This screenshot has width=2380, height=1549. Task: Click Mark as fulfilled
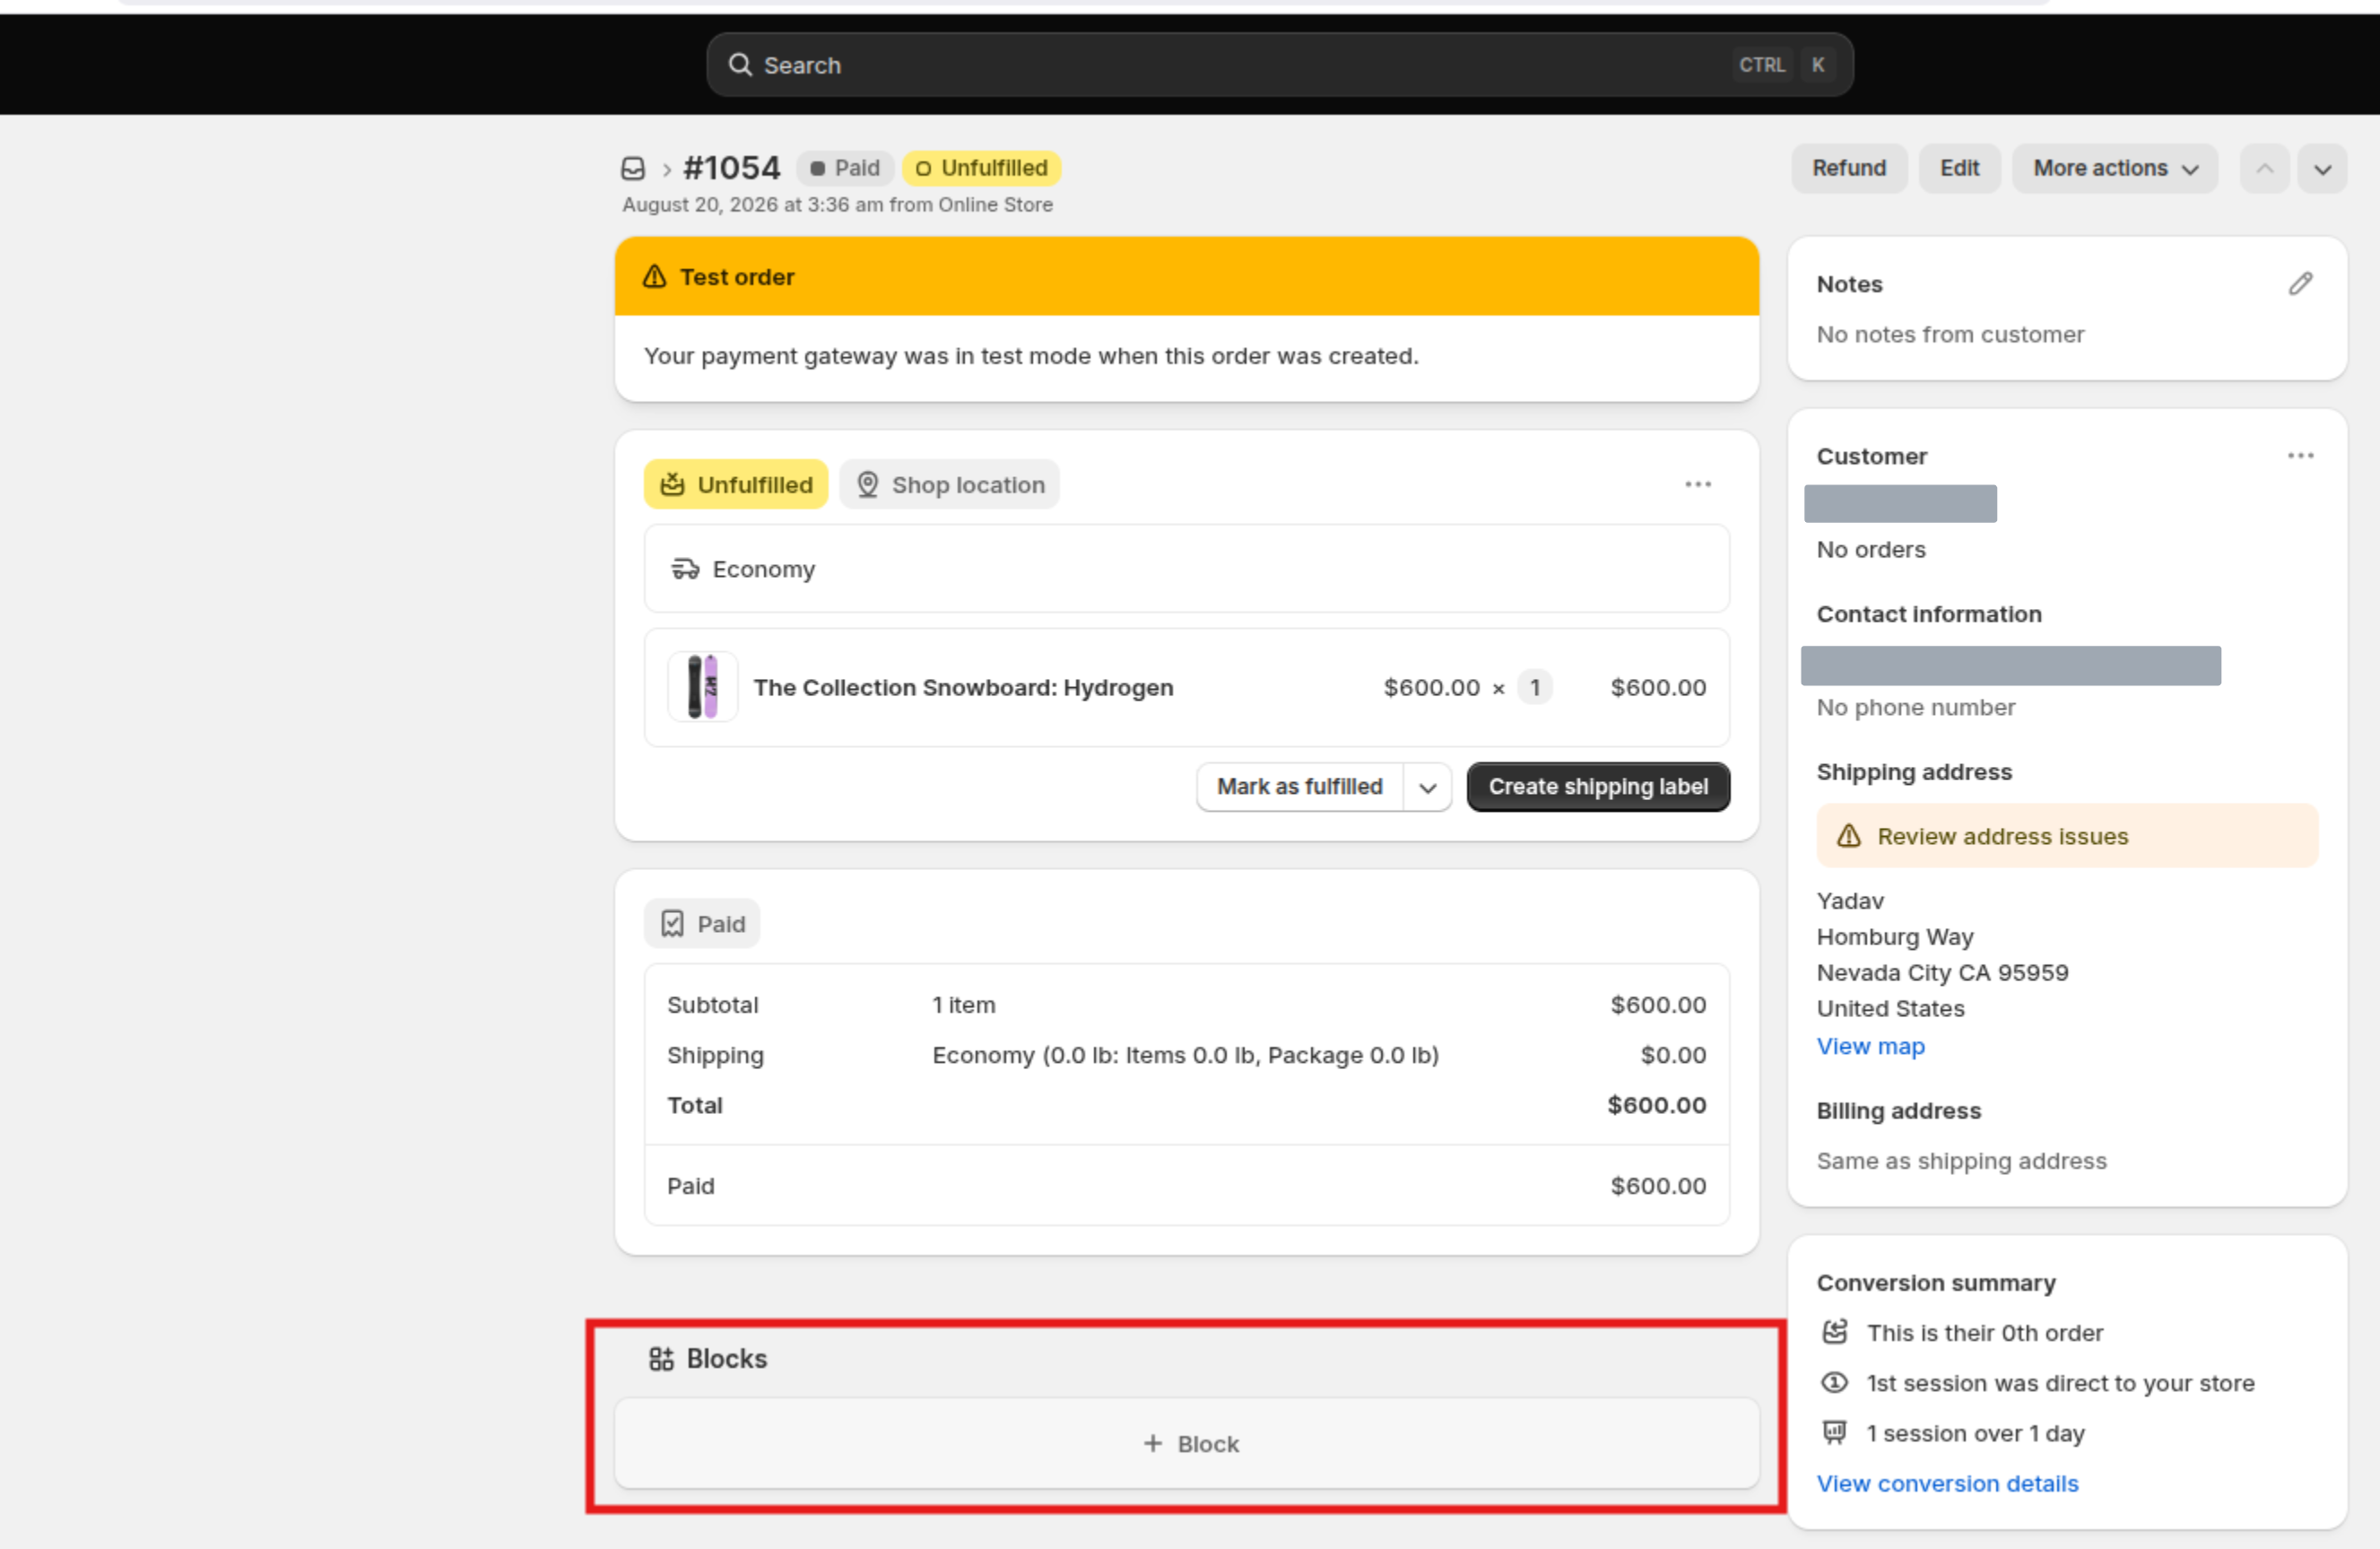coord(1299,787)
